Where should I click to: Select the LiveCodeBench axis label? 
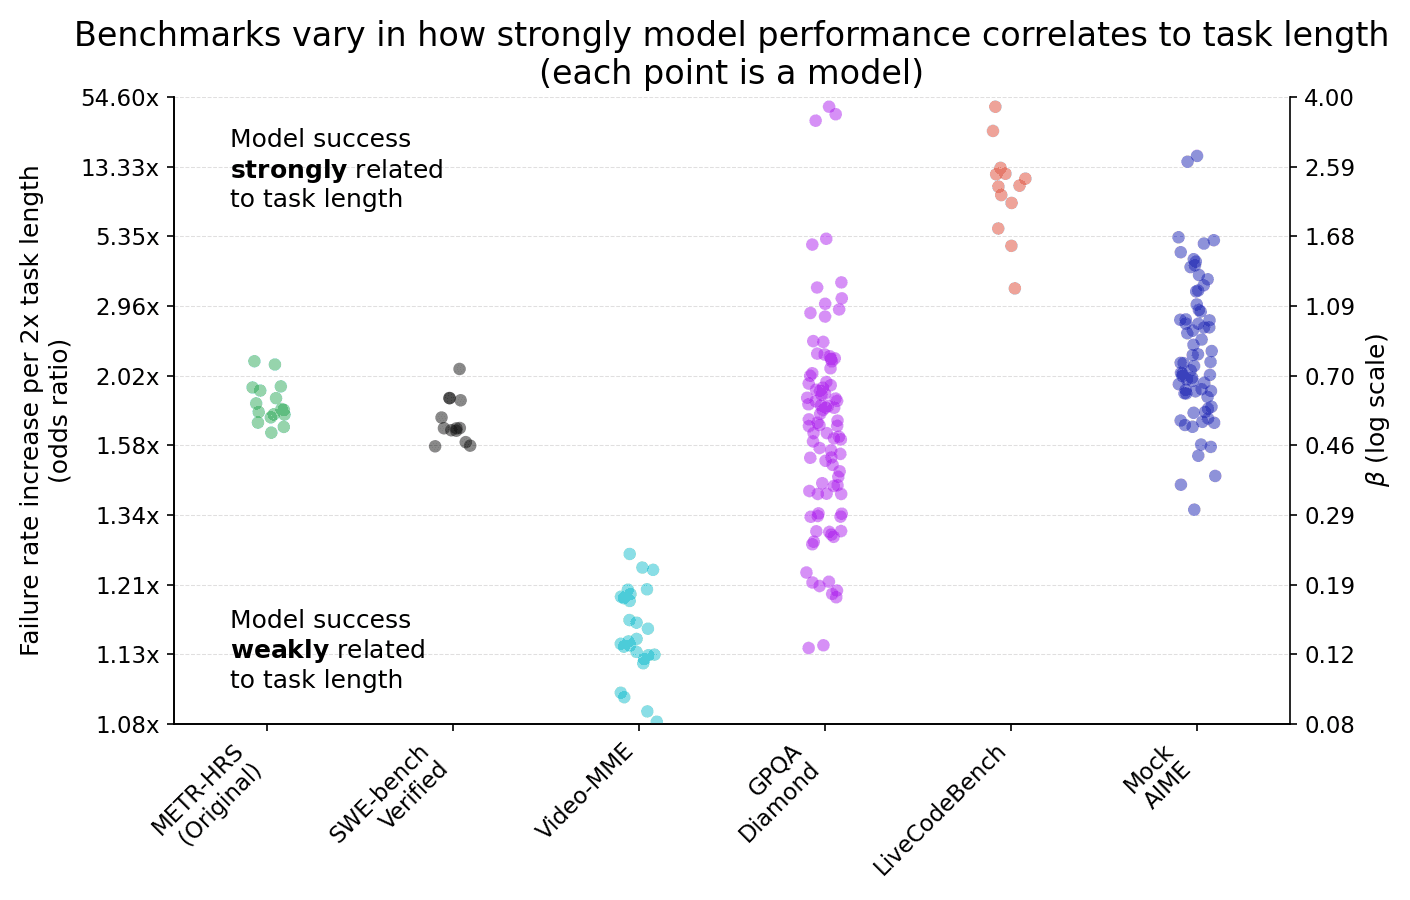click(x=940, y=811)
